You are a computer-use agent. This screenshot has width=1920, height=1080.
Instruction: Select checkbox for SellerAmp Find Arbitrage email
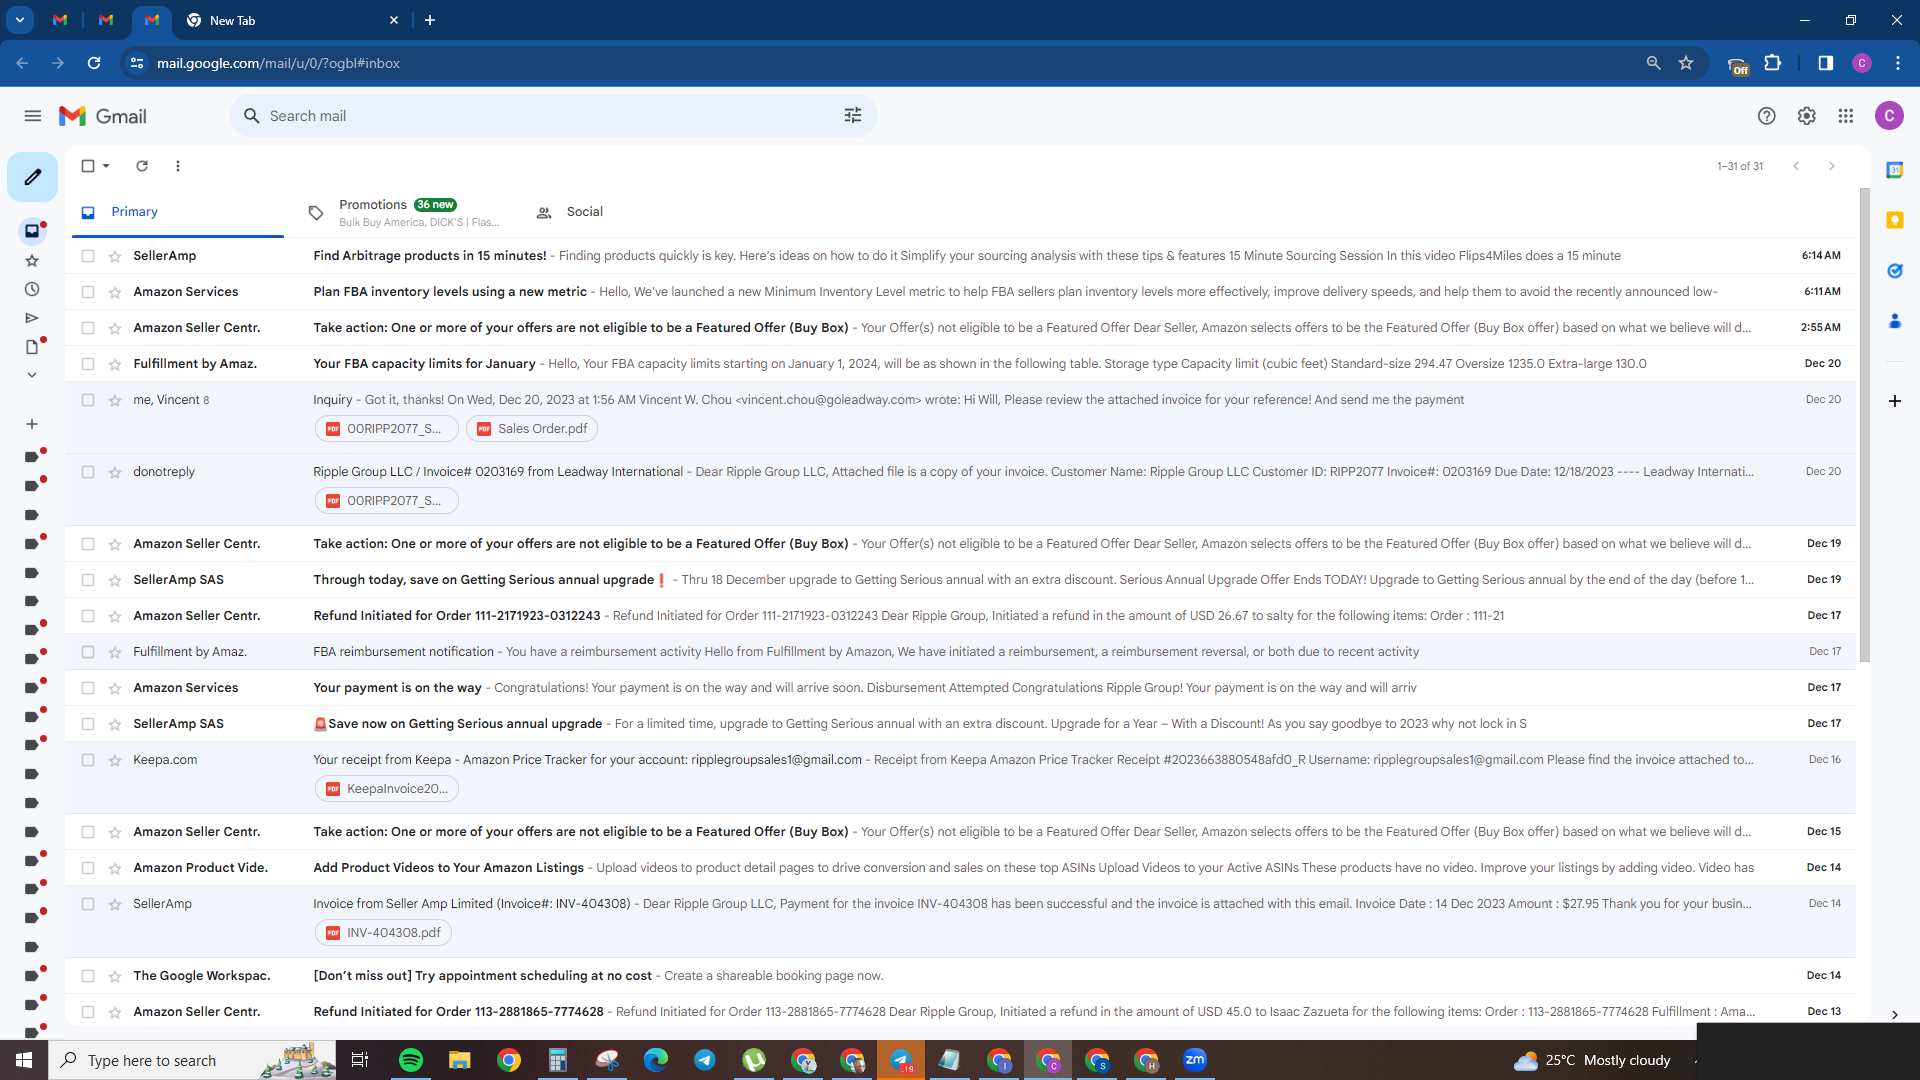tap(88, 256)
